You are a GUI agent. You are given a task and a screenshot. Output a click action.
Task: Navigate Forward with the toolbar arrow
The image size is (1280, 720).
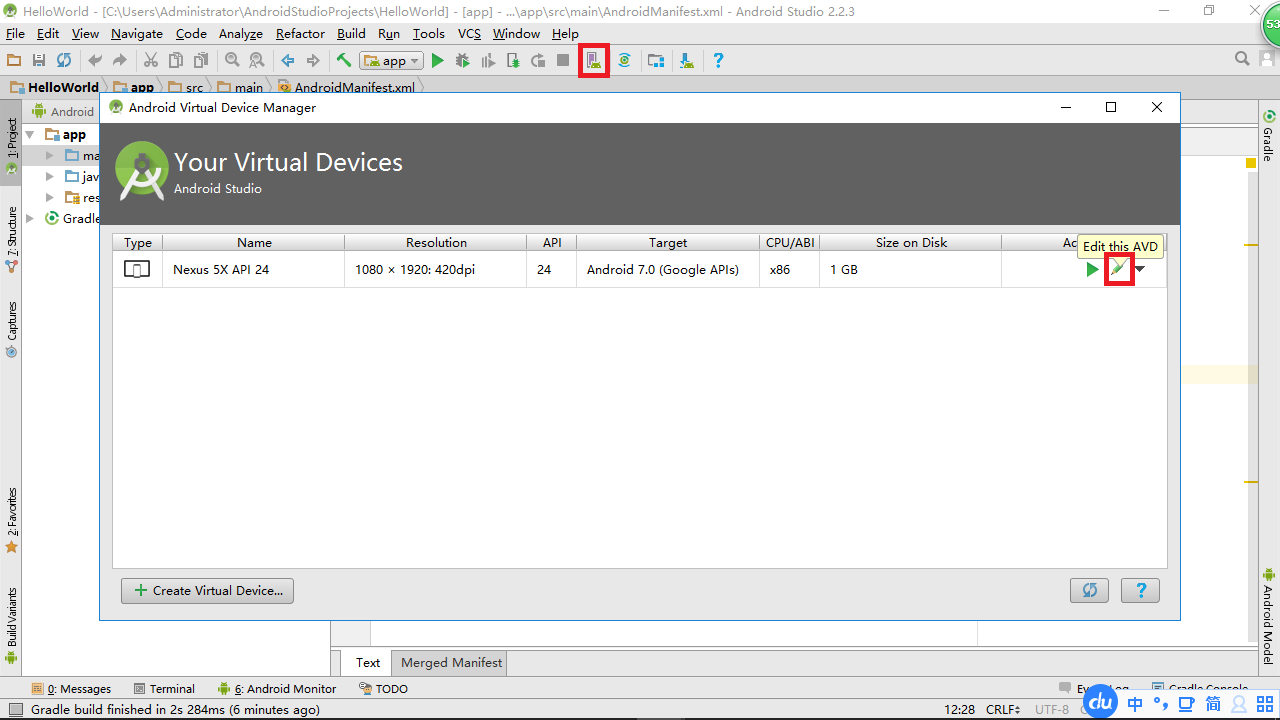313,60
